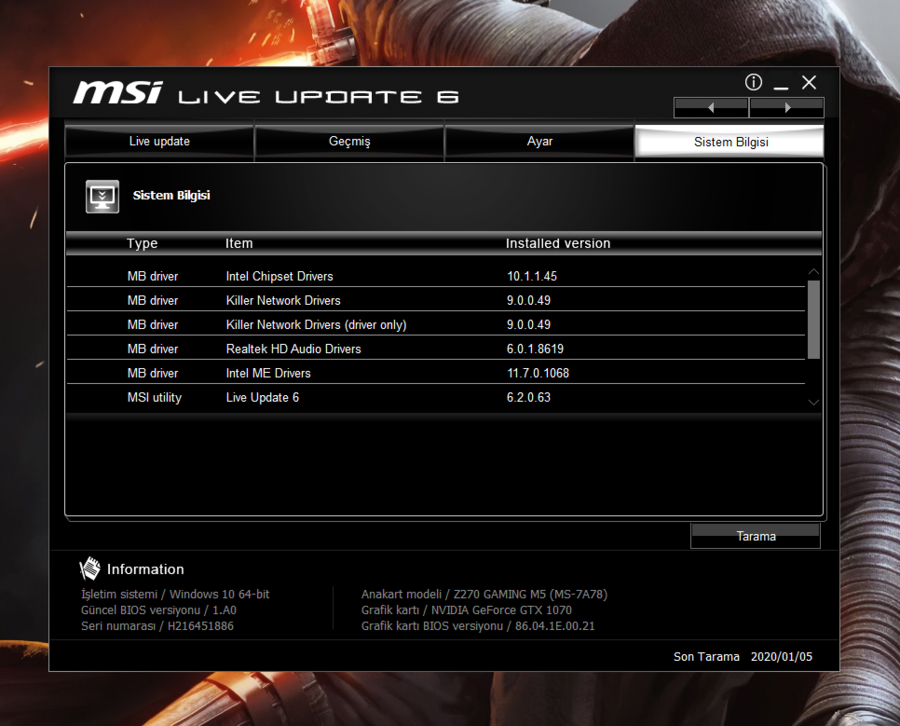Click the Installed version column header
This screenshot has height=726, width=900.
(x=558, y=243)
